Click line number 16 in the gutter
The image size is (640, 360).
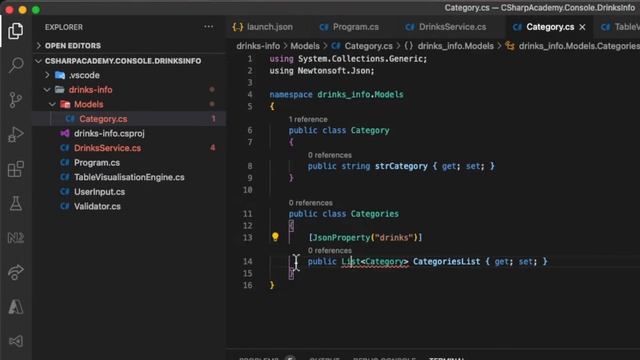coord(247,285)
